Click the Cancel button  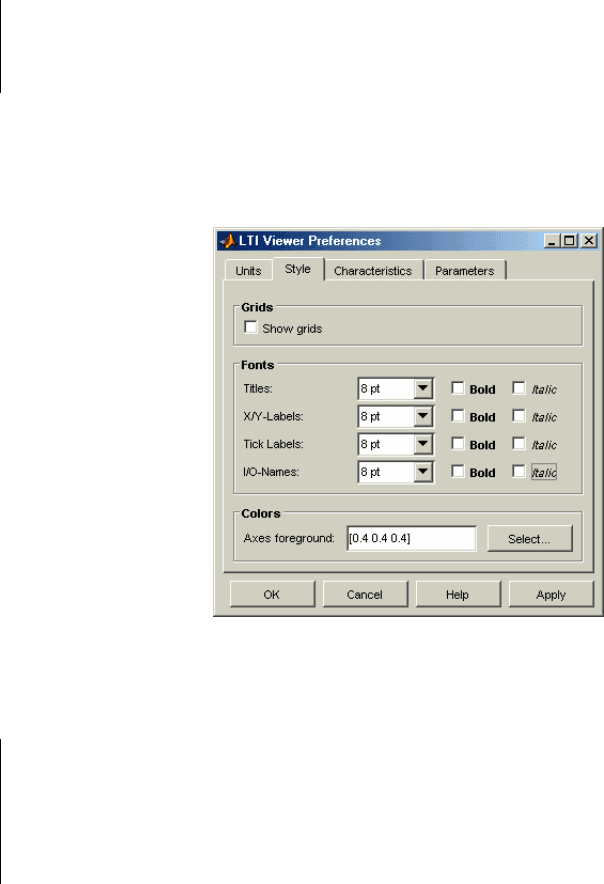(365, 594)
